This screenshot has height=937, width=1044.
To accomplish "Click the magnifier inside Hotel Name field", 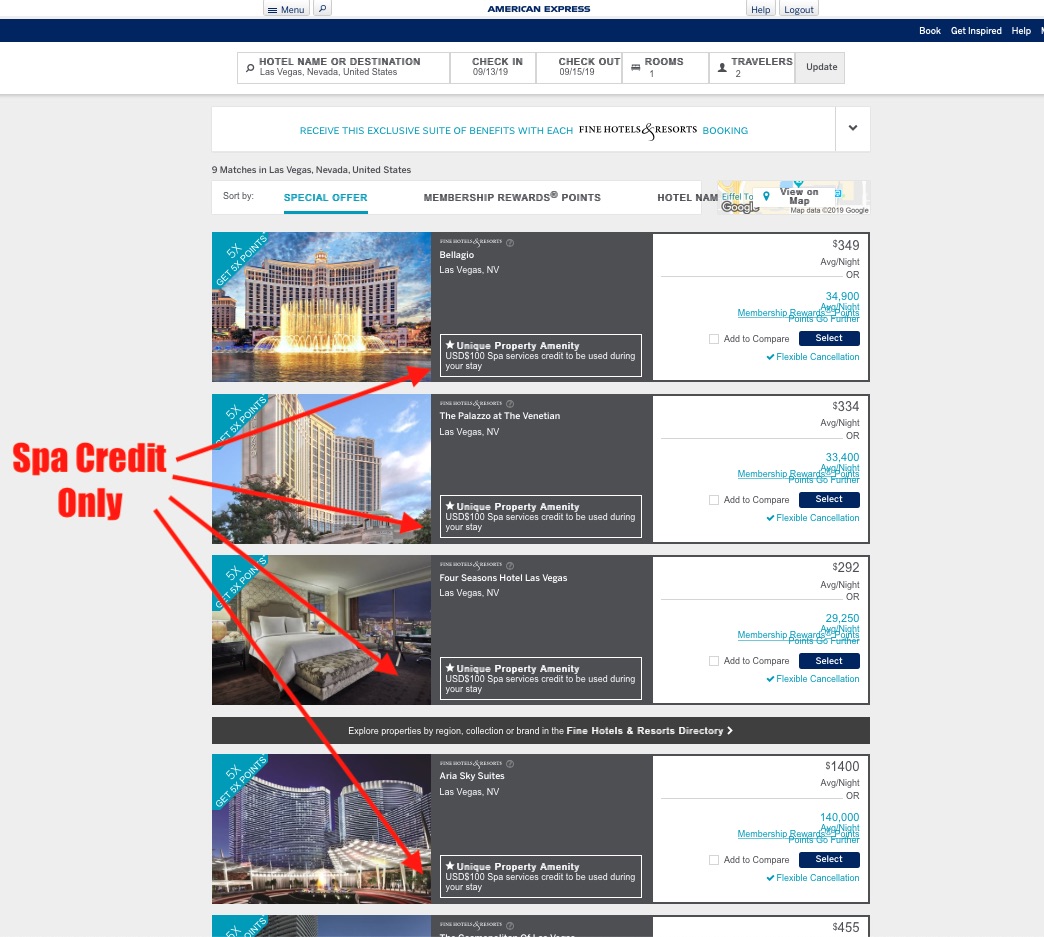I will coord(250,67).
